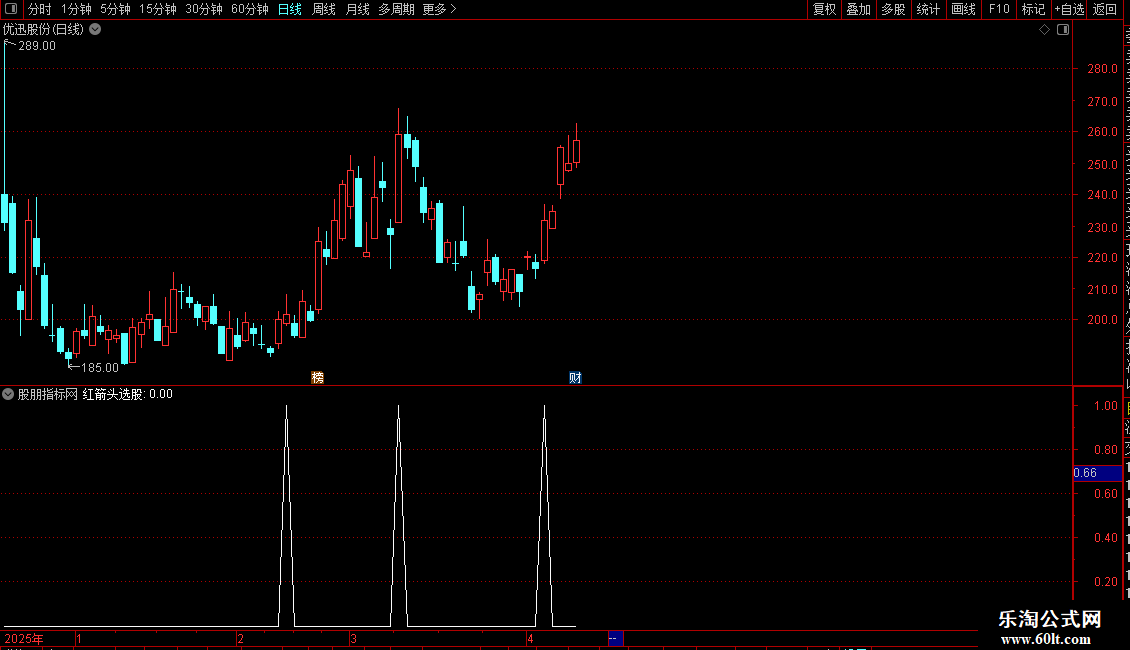This screenshot has width=1130, height=650.
Task: Click the 财 marker on the chart
Action: tap(575, 378)
